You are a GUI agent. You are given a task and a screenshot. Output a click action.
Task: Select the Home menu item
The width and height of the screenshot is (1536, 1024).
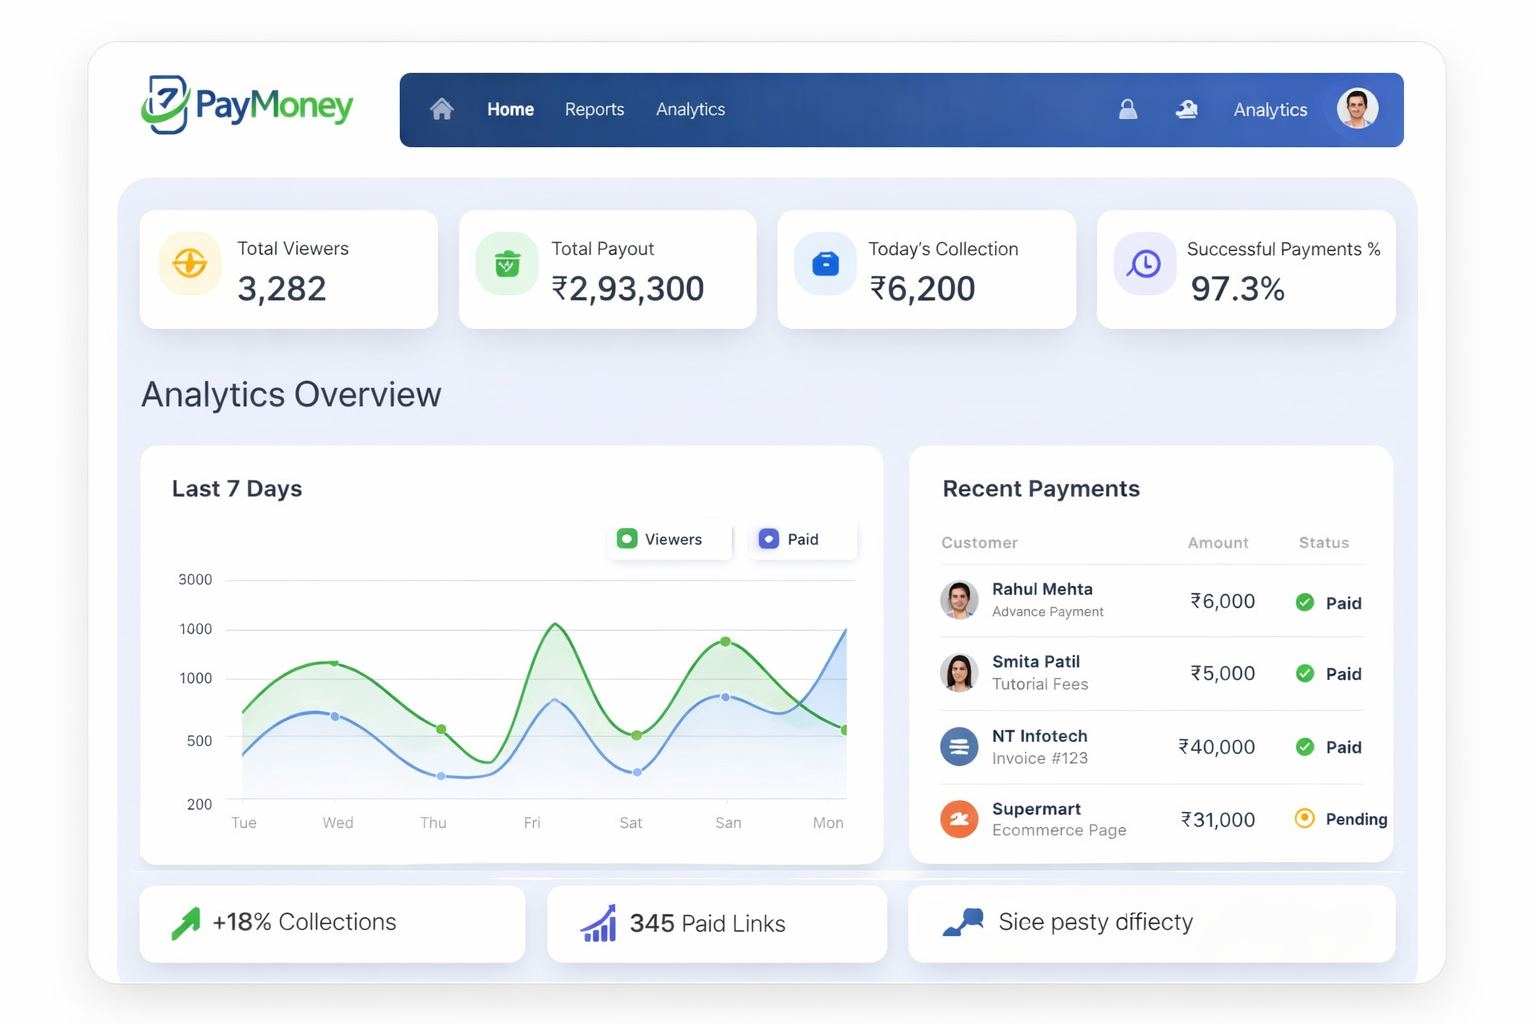tap(510, 109)
